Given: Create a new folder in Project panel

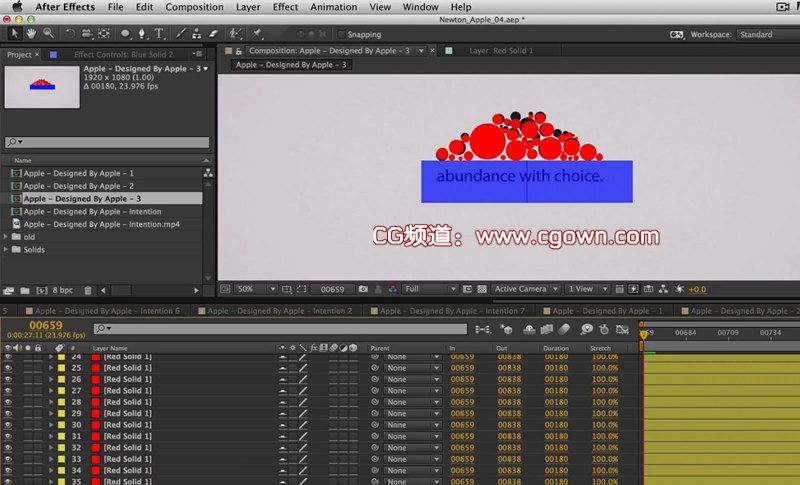Looking at the screenshot, I should (x=24, y=290).
